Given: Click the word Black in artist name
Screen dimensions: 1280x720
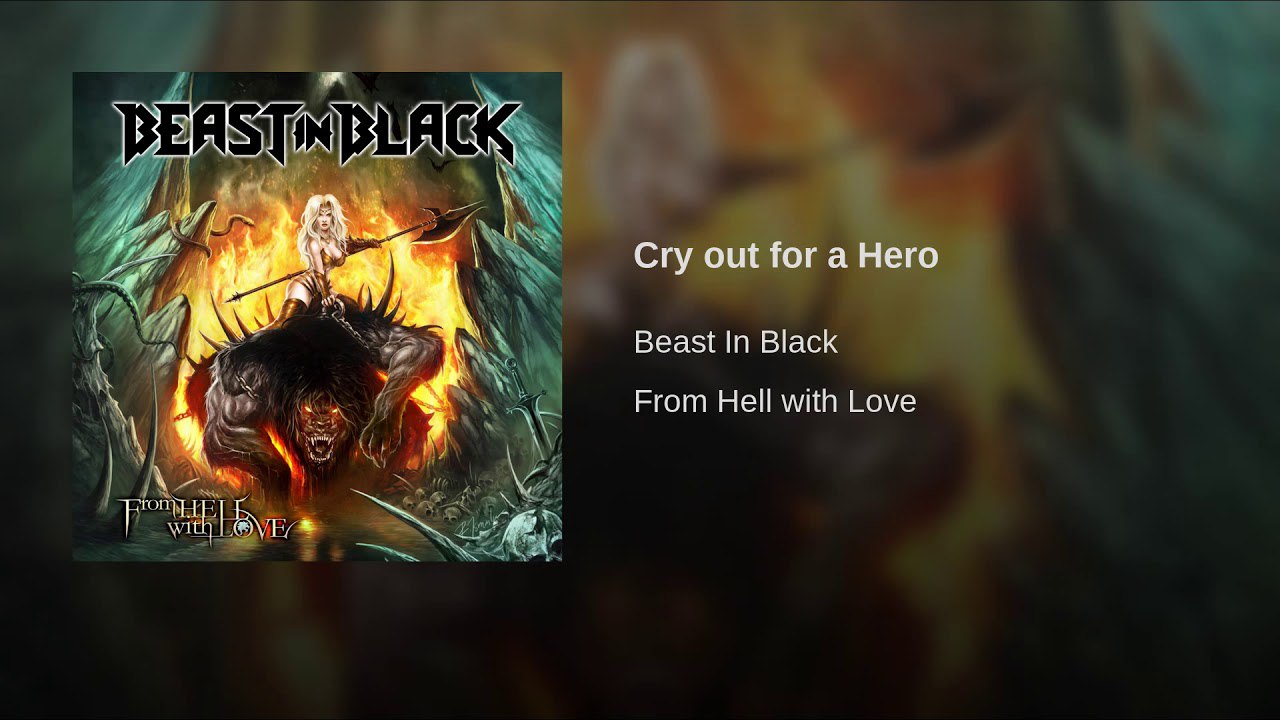Looking at the screenshot, I should click(x=798, y=342).
